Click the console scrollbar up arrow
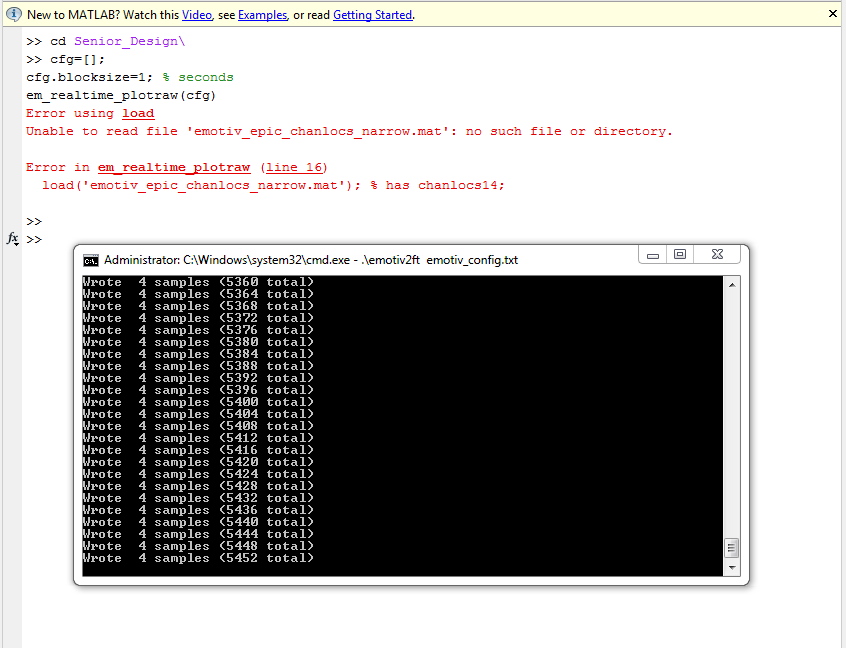 (732, 284)
